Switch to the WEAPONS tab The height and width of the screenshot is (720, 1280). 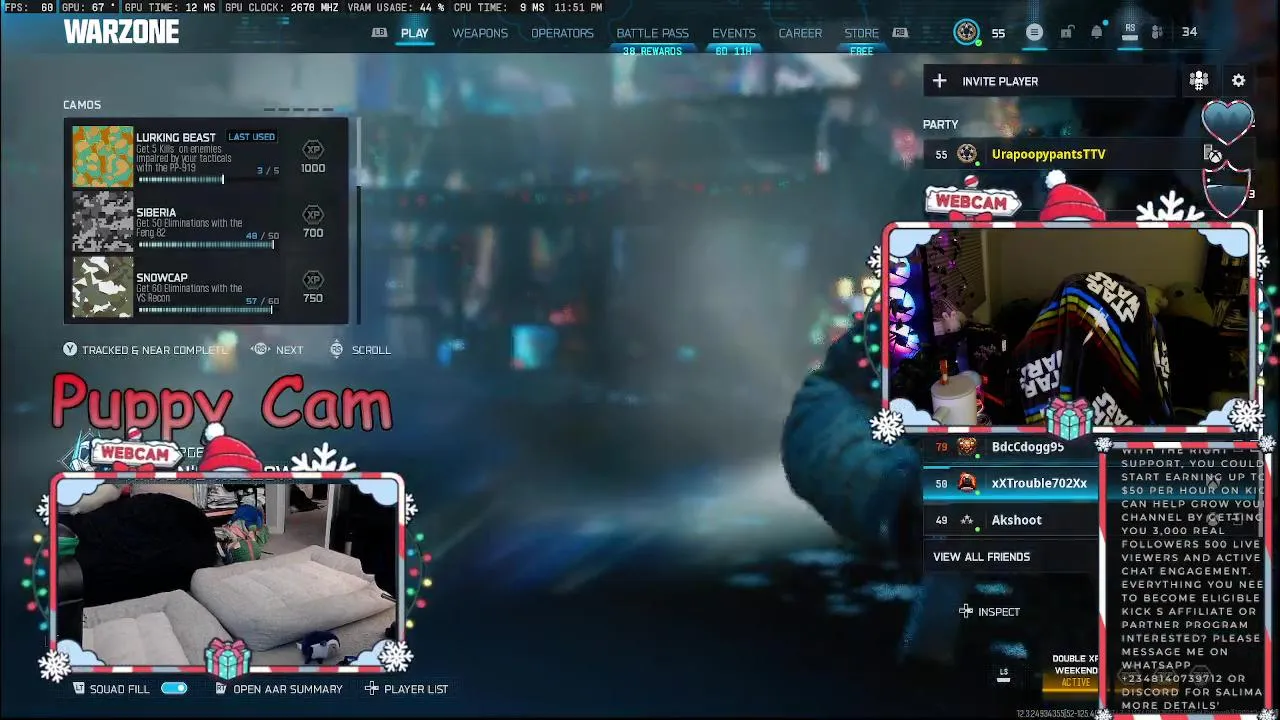pyautogui.click(x=480, y=33)
